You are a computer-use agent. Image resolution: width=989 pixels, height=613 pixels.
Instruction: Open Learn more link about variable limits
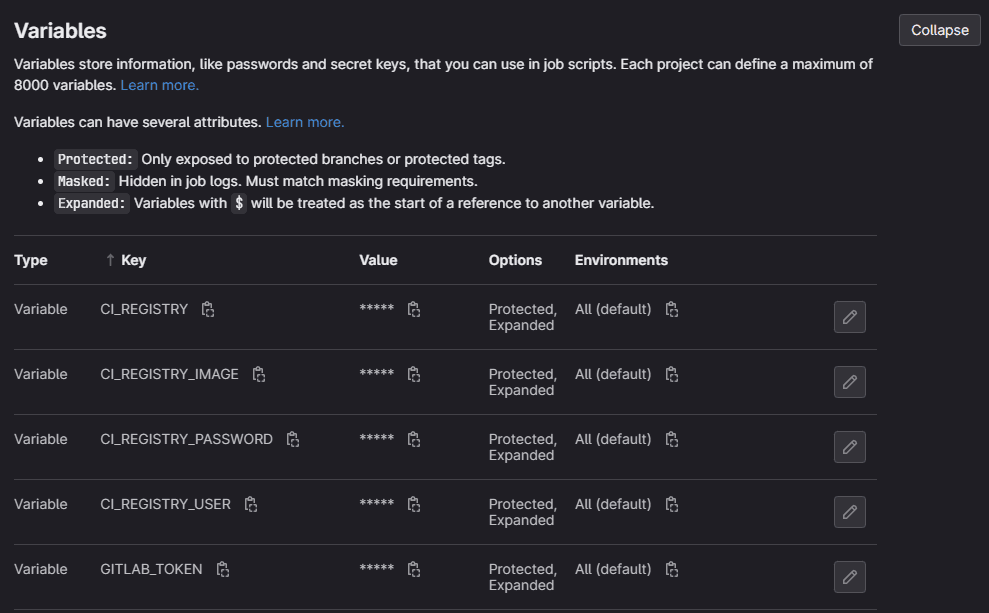pyautogui.click(x=159, y=86)
